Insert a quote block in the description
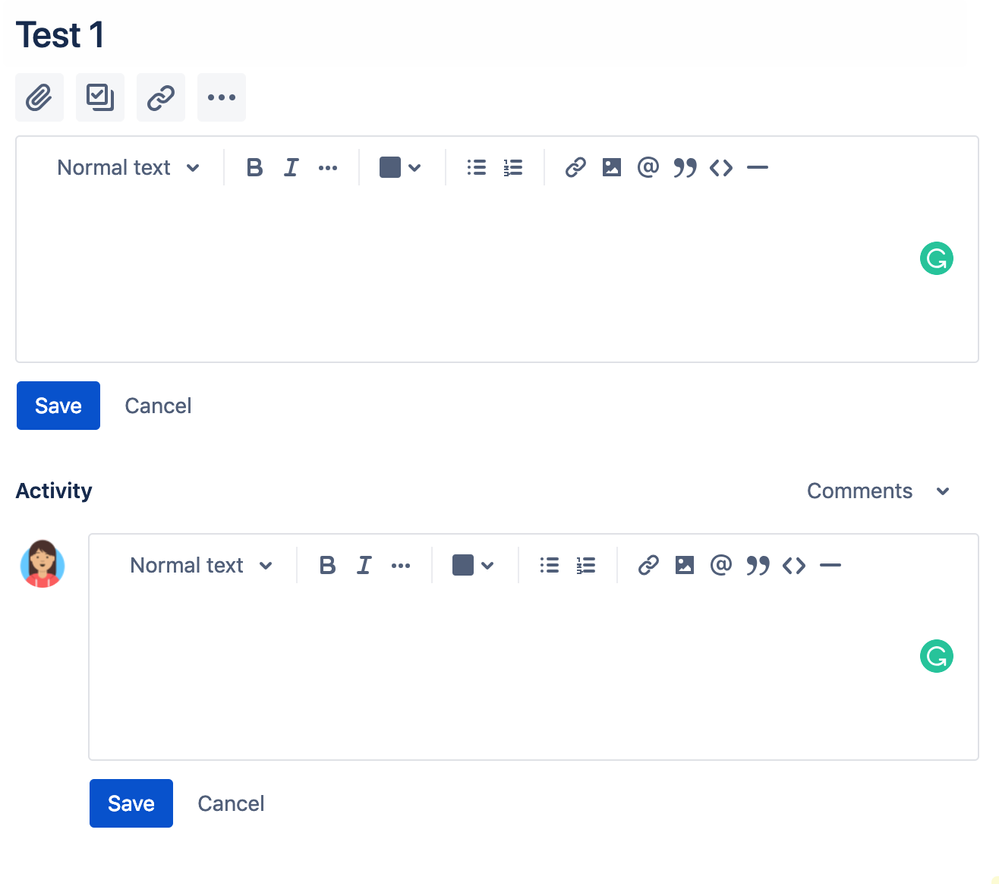 coord(684,167)
